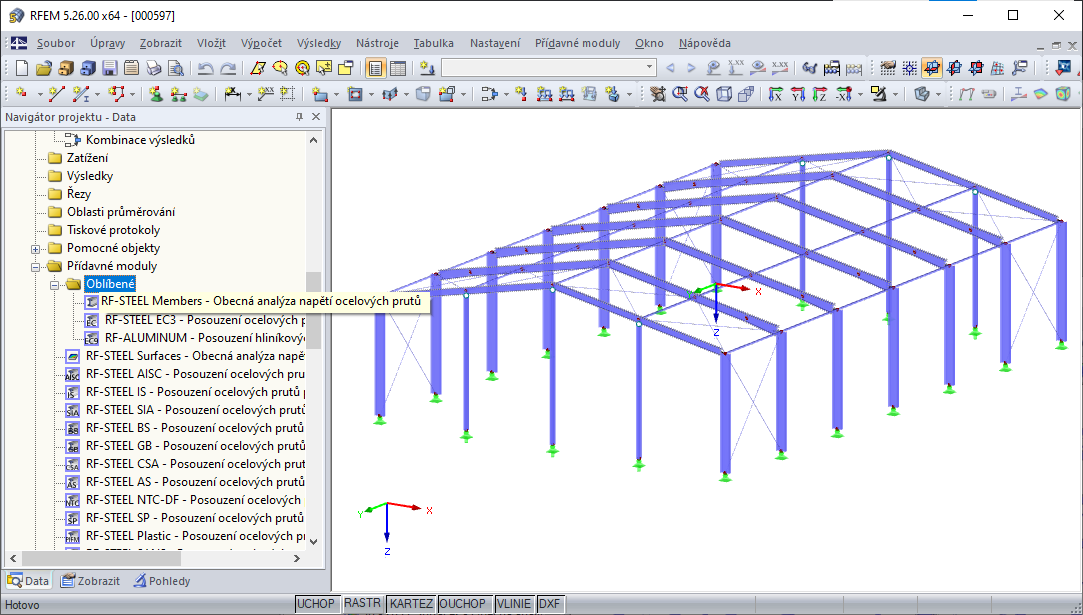Open dropdown arrow next to surface tool
Viewport: 1083px width, 615px height.
[x=336, y=94]
